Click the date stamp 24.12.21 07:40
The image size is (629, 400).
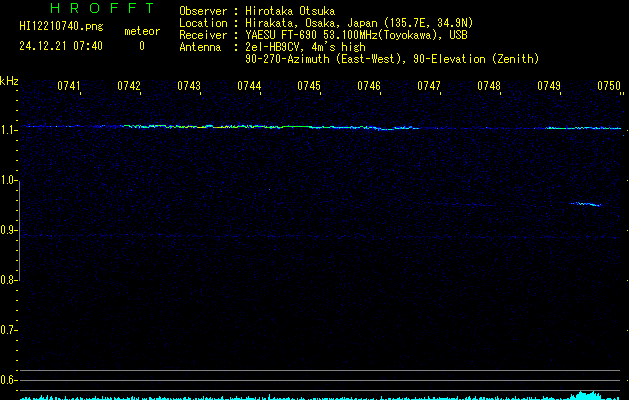[x=61, y=46]
